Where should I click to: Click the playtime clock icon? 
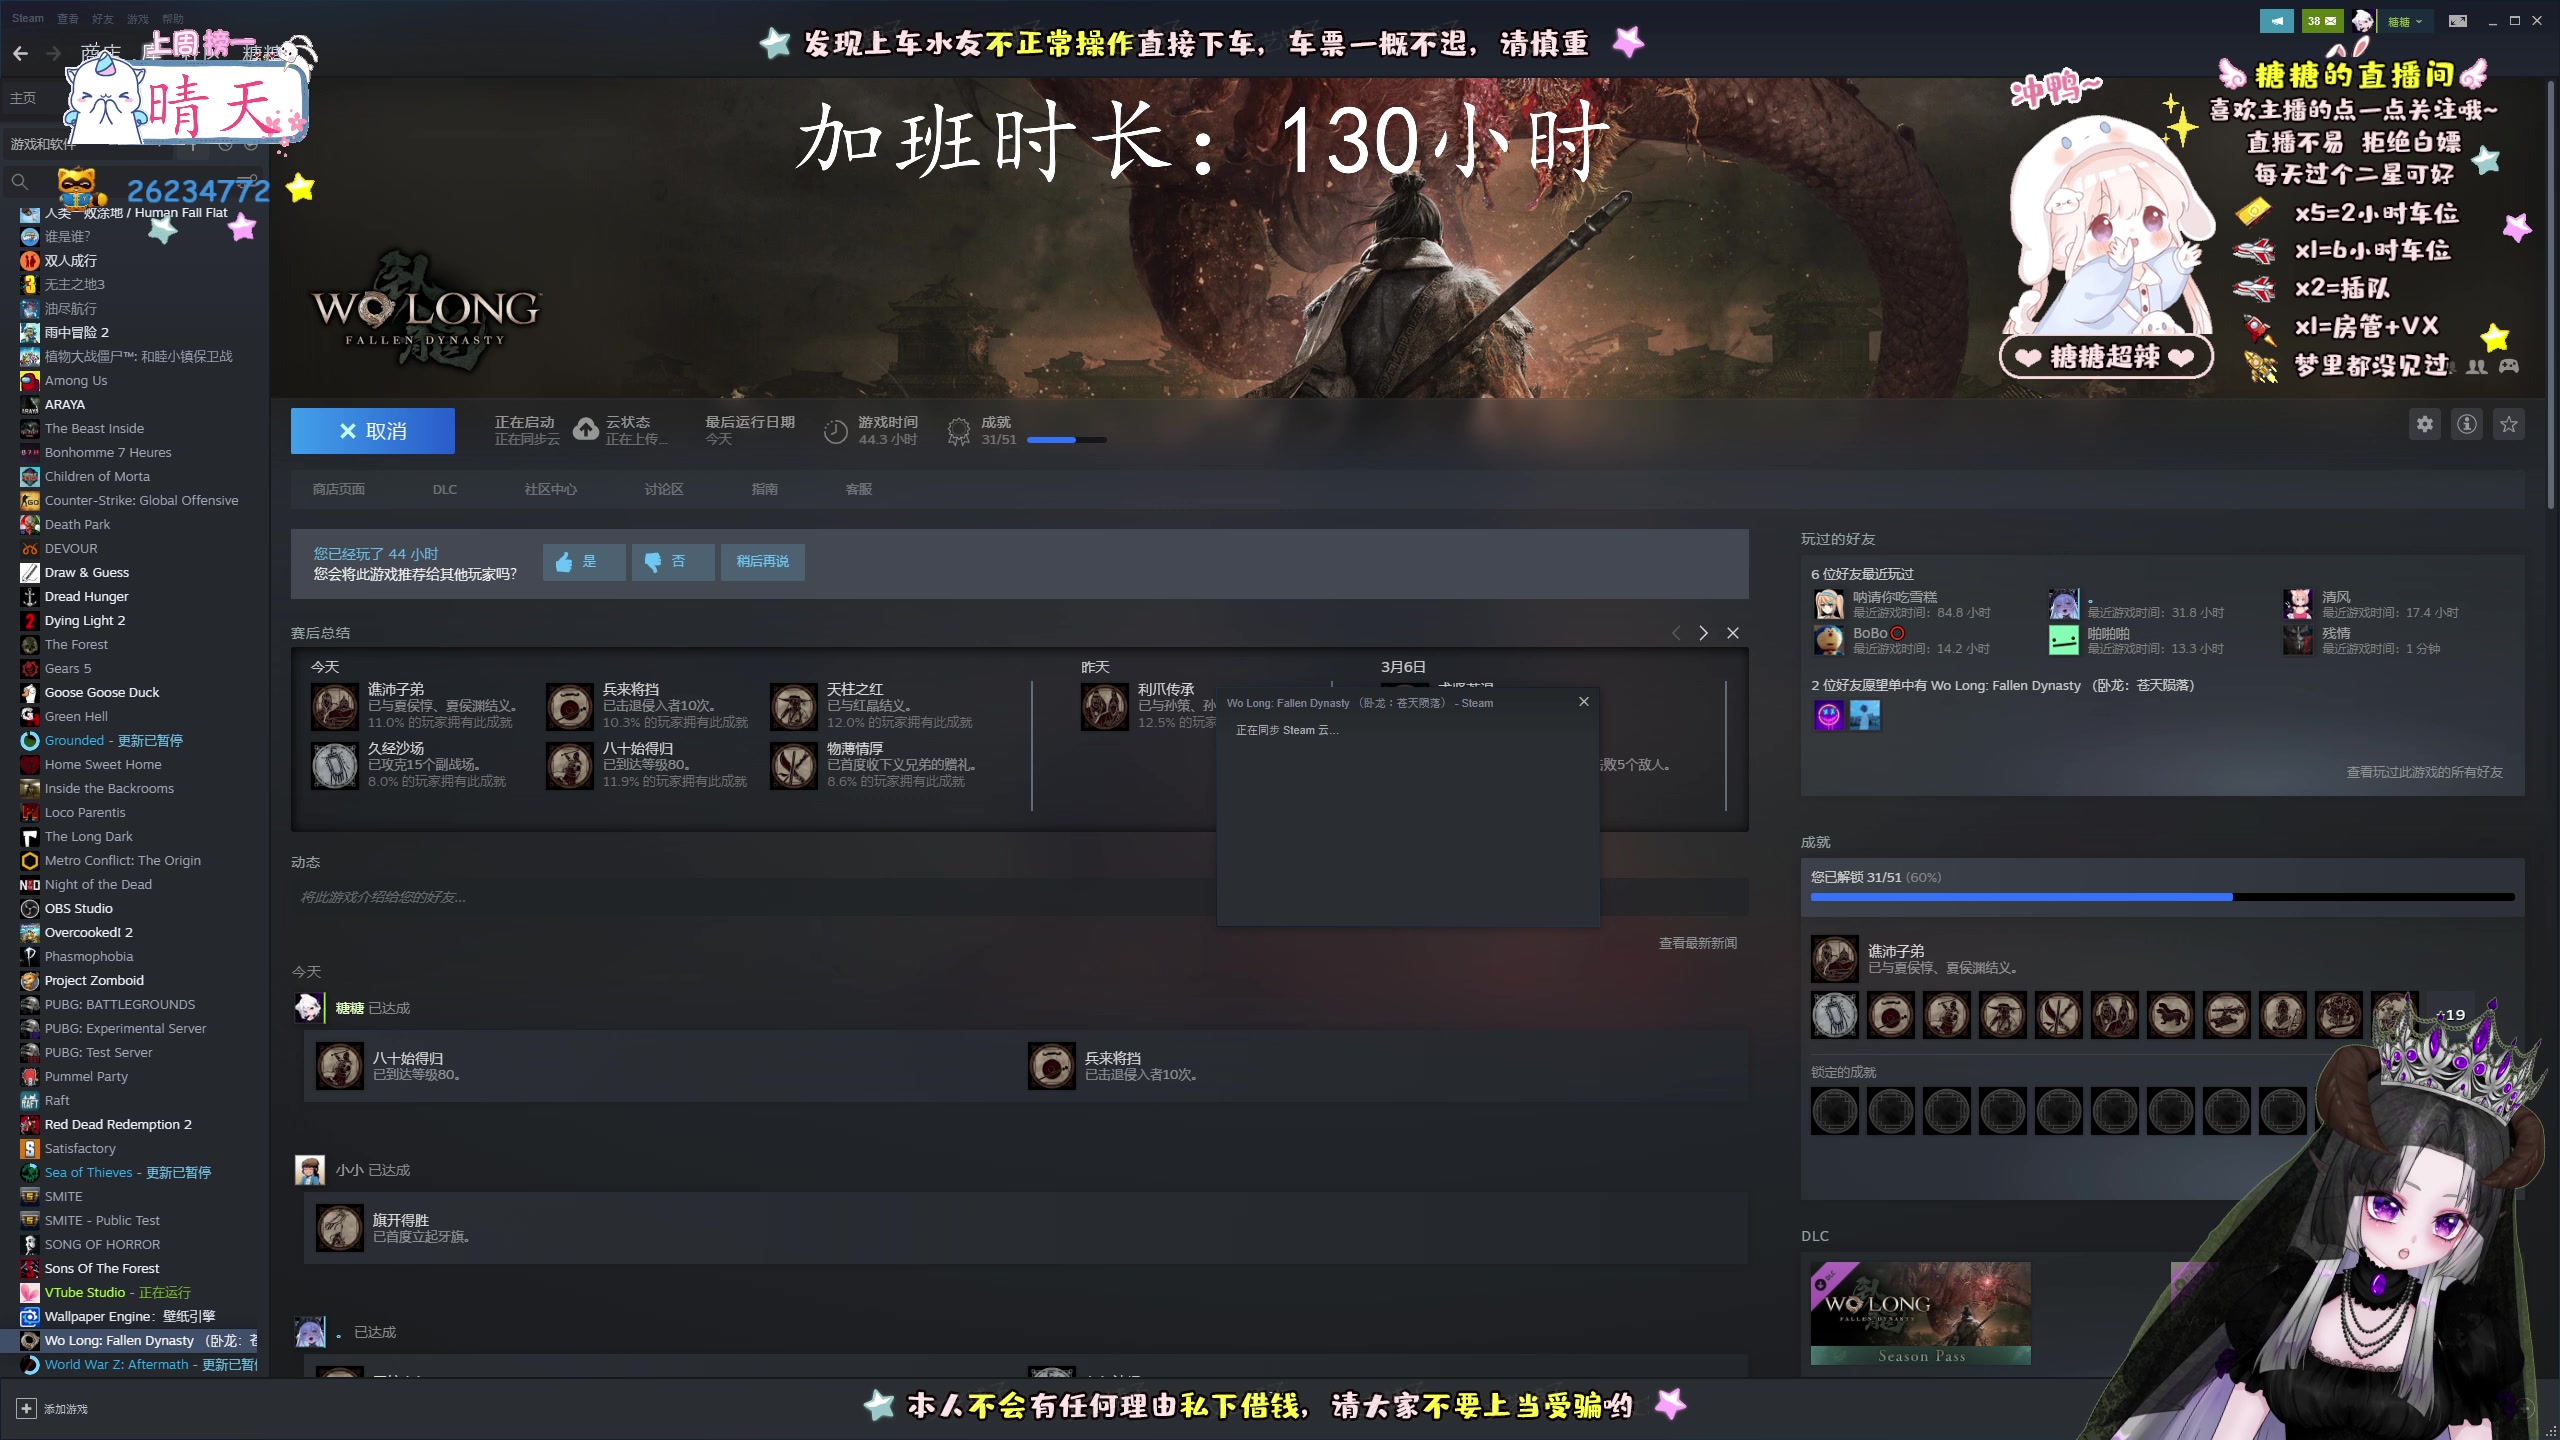(836, 431)
